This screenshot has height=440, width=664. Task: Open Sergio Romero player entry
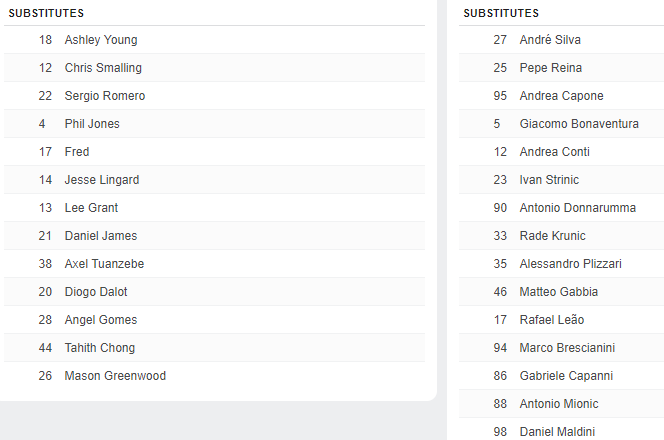coord(105,96)
